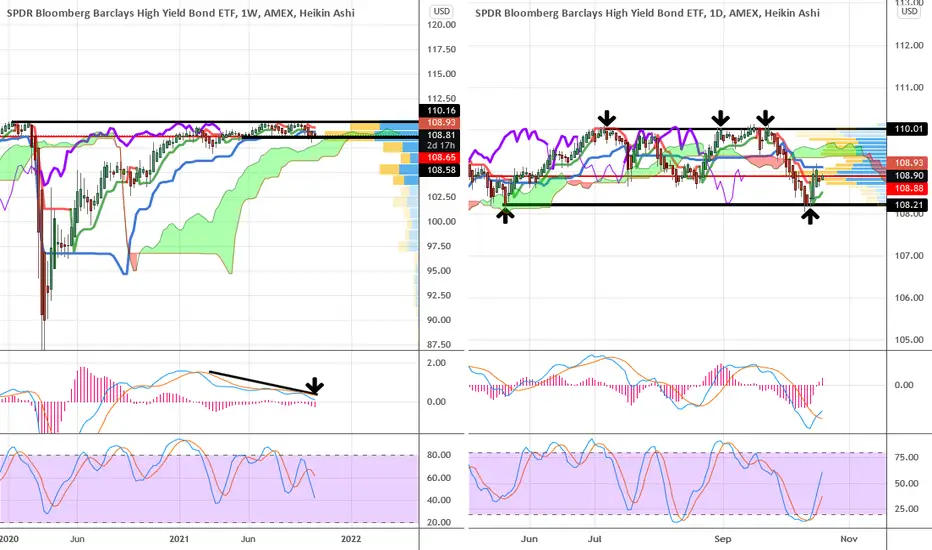Click the 60.00 stochastic scale value
The width and height of the screenshot is (932, 550).
coord(439,477)
